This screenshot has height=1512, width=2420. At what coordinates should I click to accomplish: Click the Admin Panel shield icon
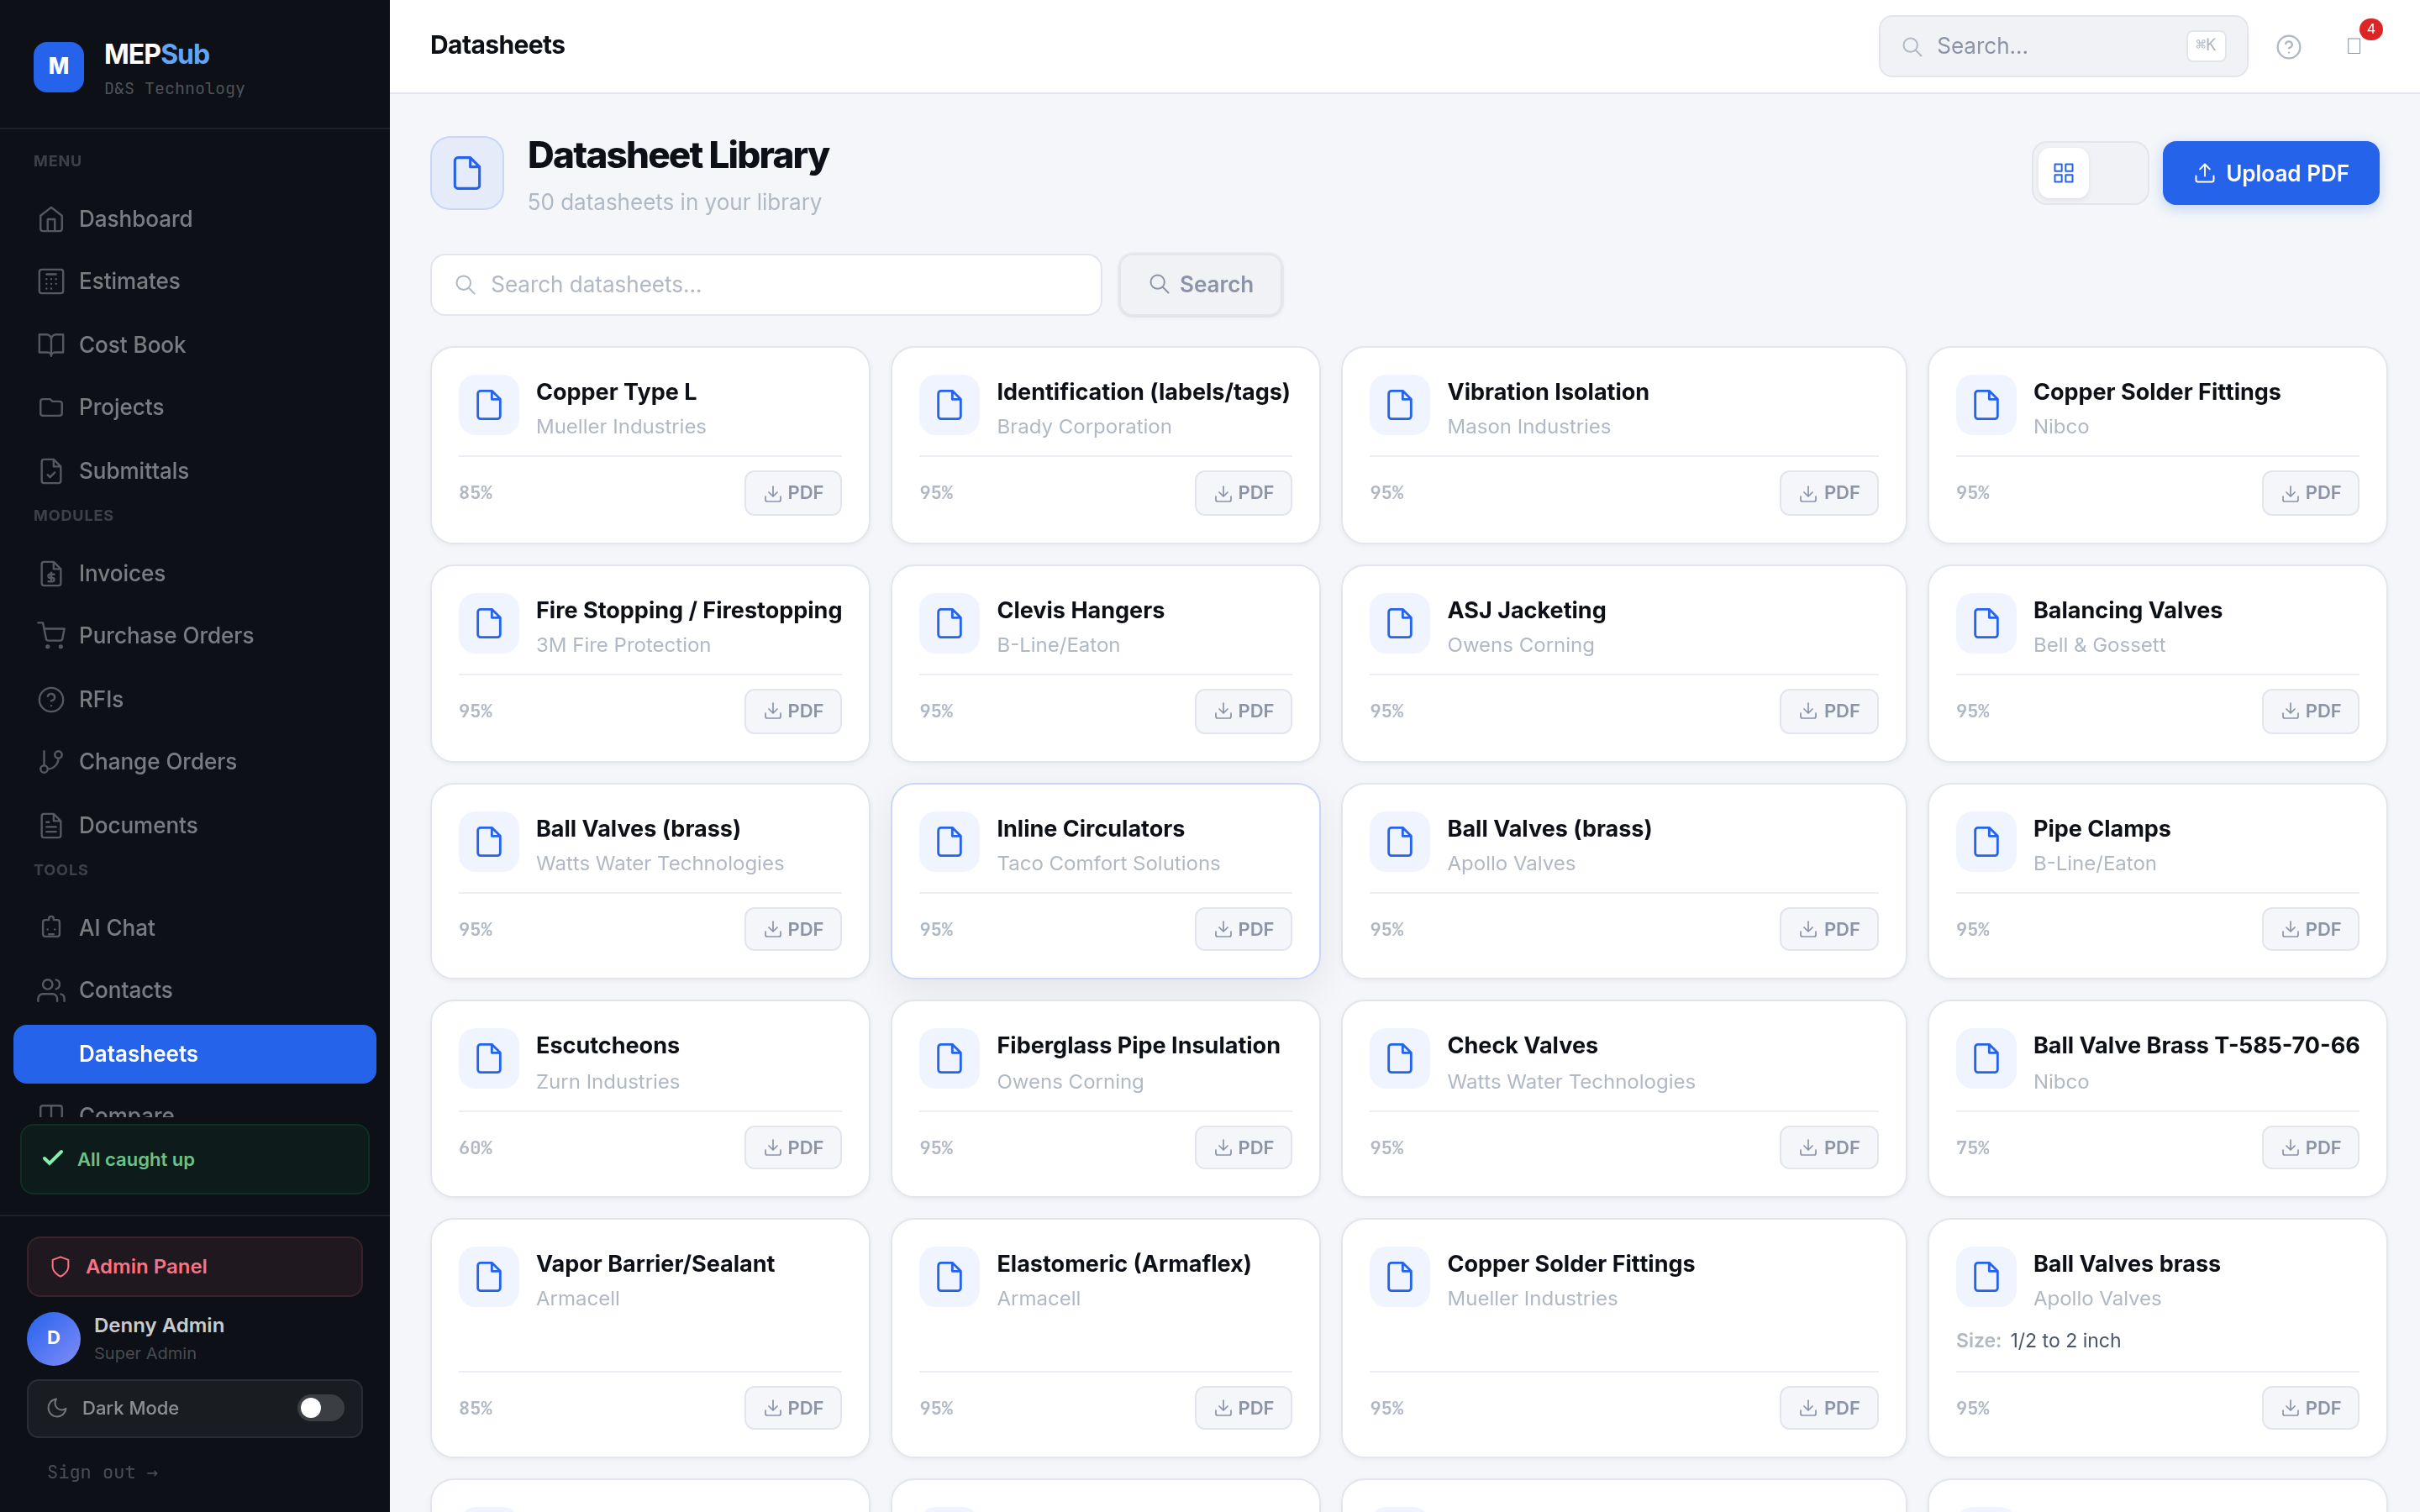(x=60, y=1267)
